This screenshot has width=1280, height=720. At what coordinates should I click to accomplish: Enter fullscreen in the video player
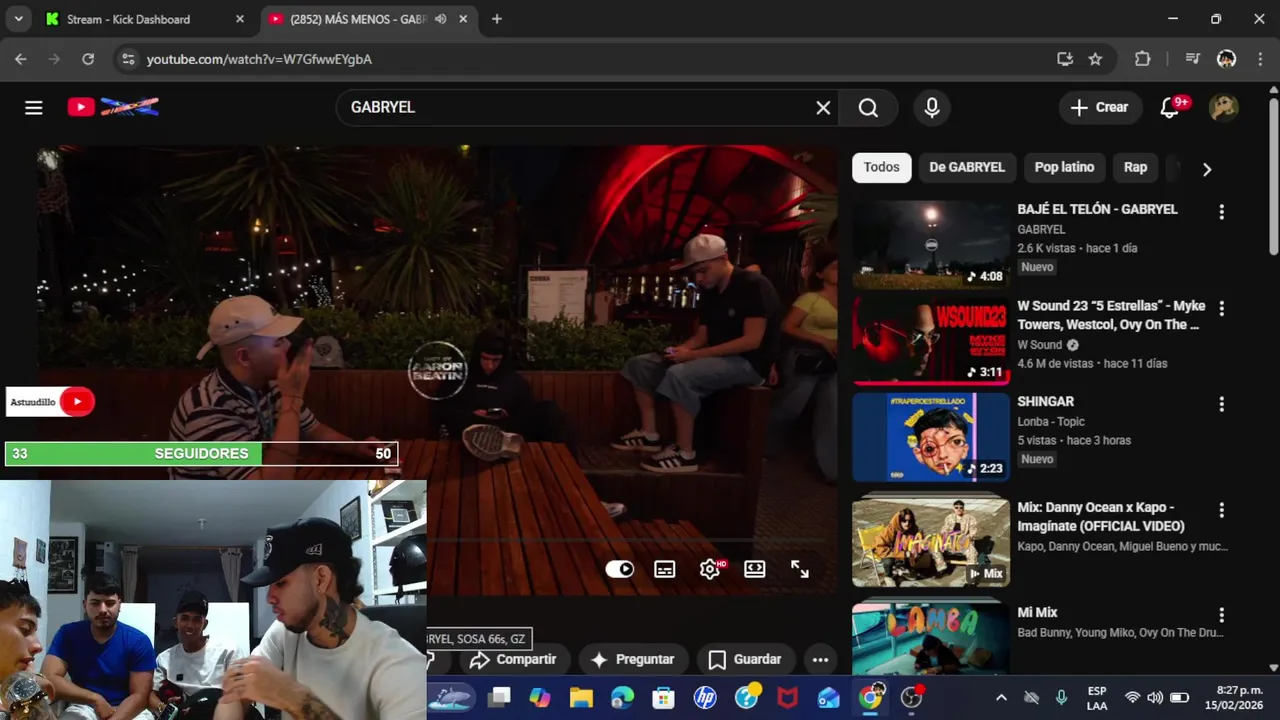[800, 569]
